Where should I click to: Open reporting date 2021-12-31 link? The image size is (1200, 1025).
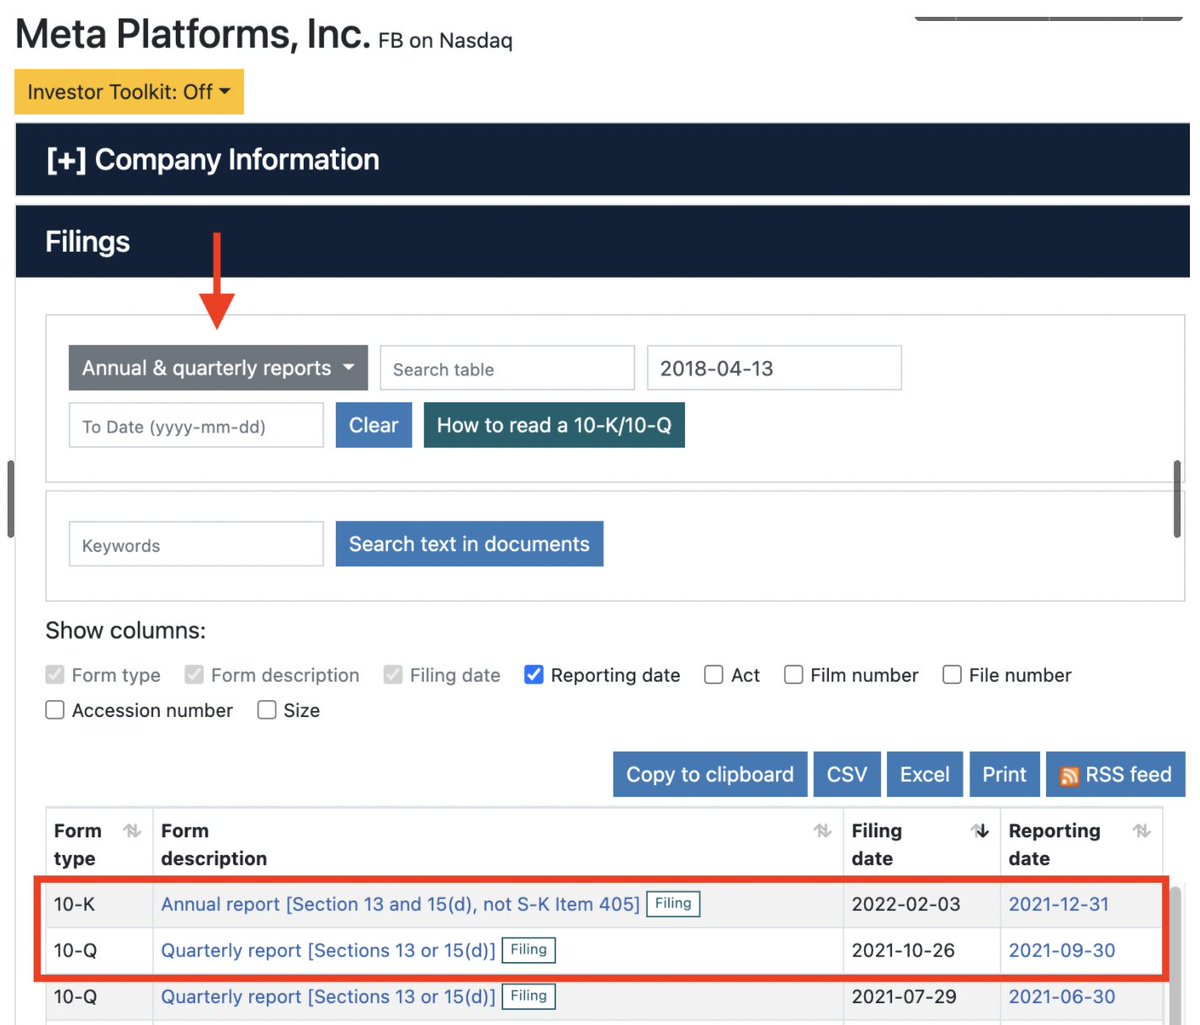click(x=1059, y=904)
